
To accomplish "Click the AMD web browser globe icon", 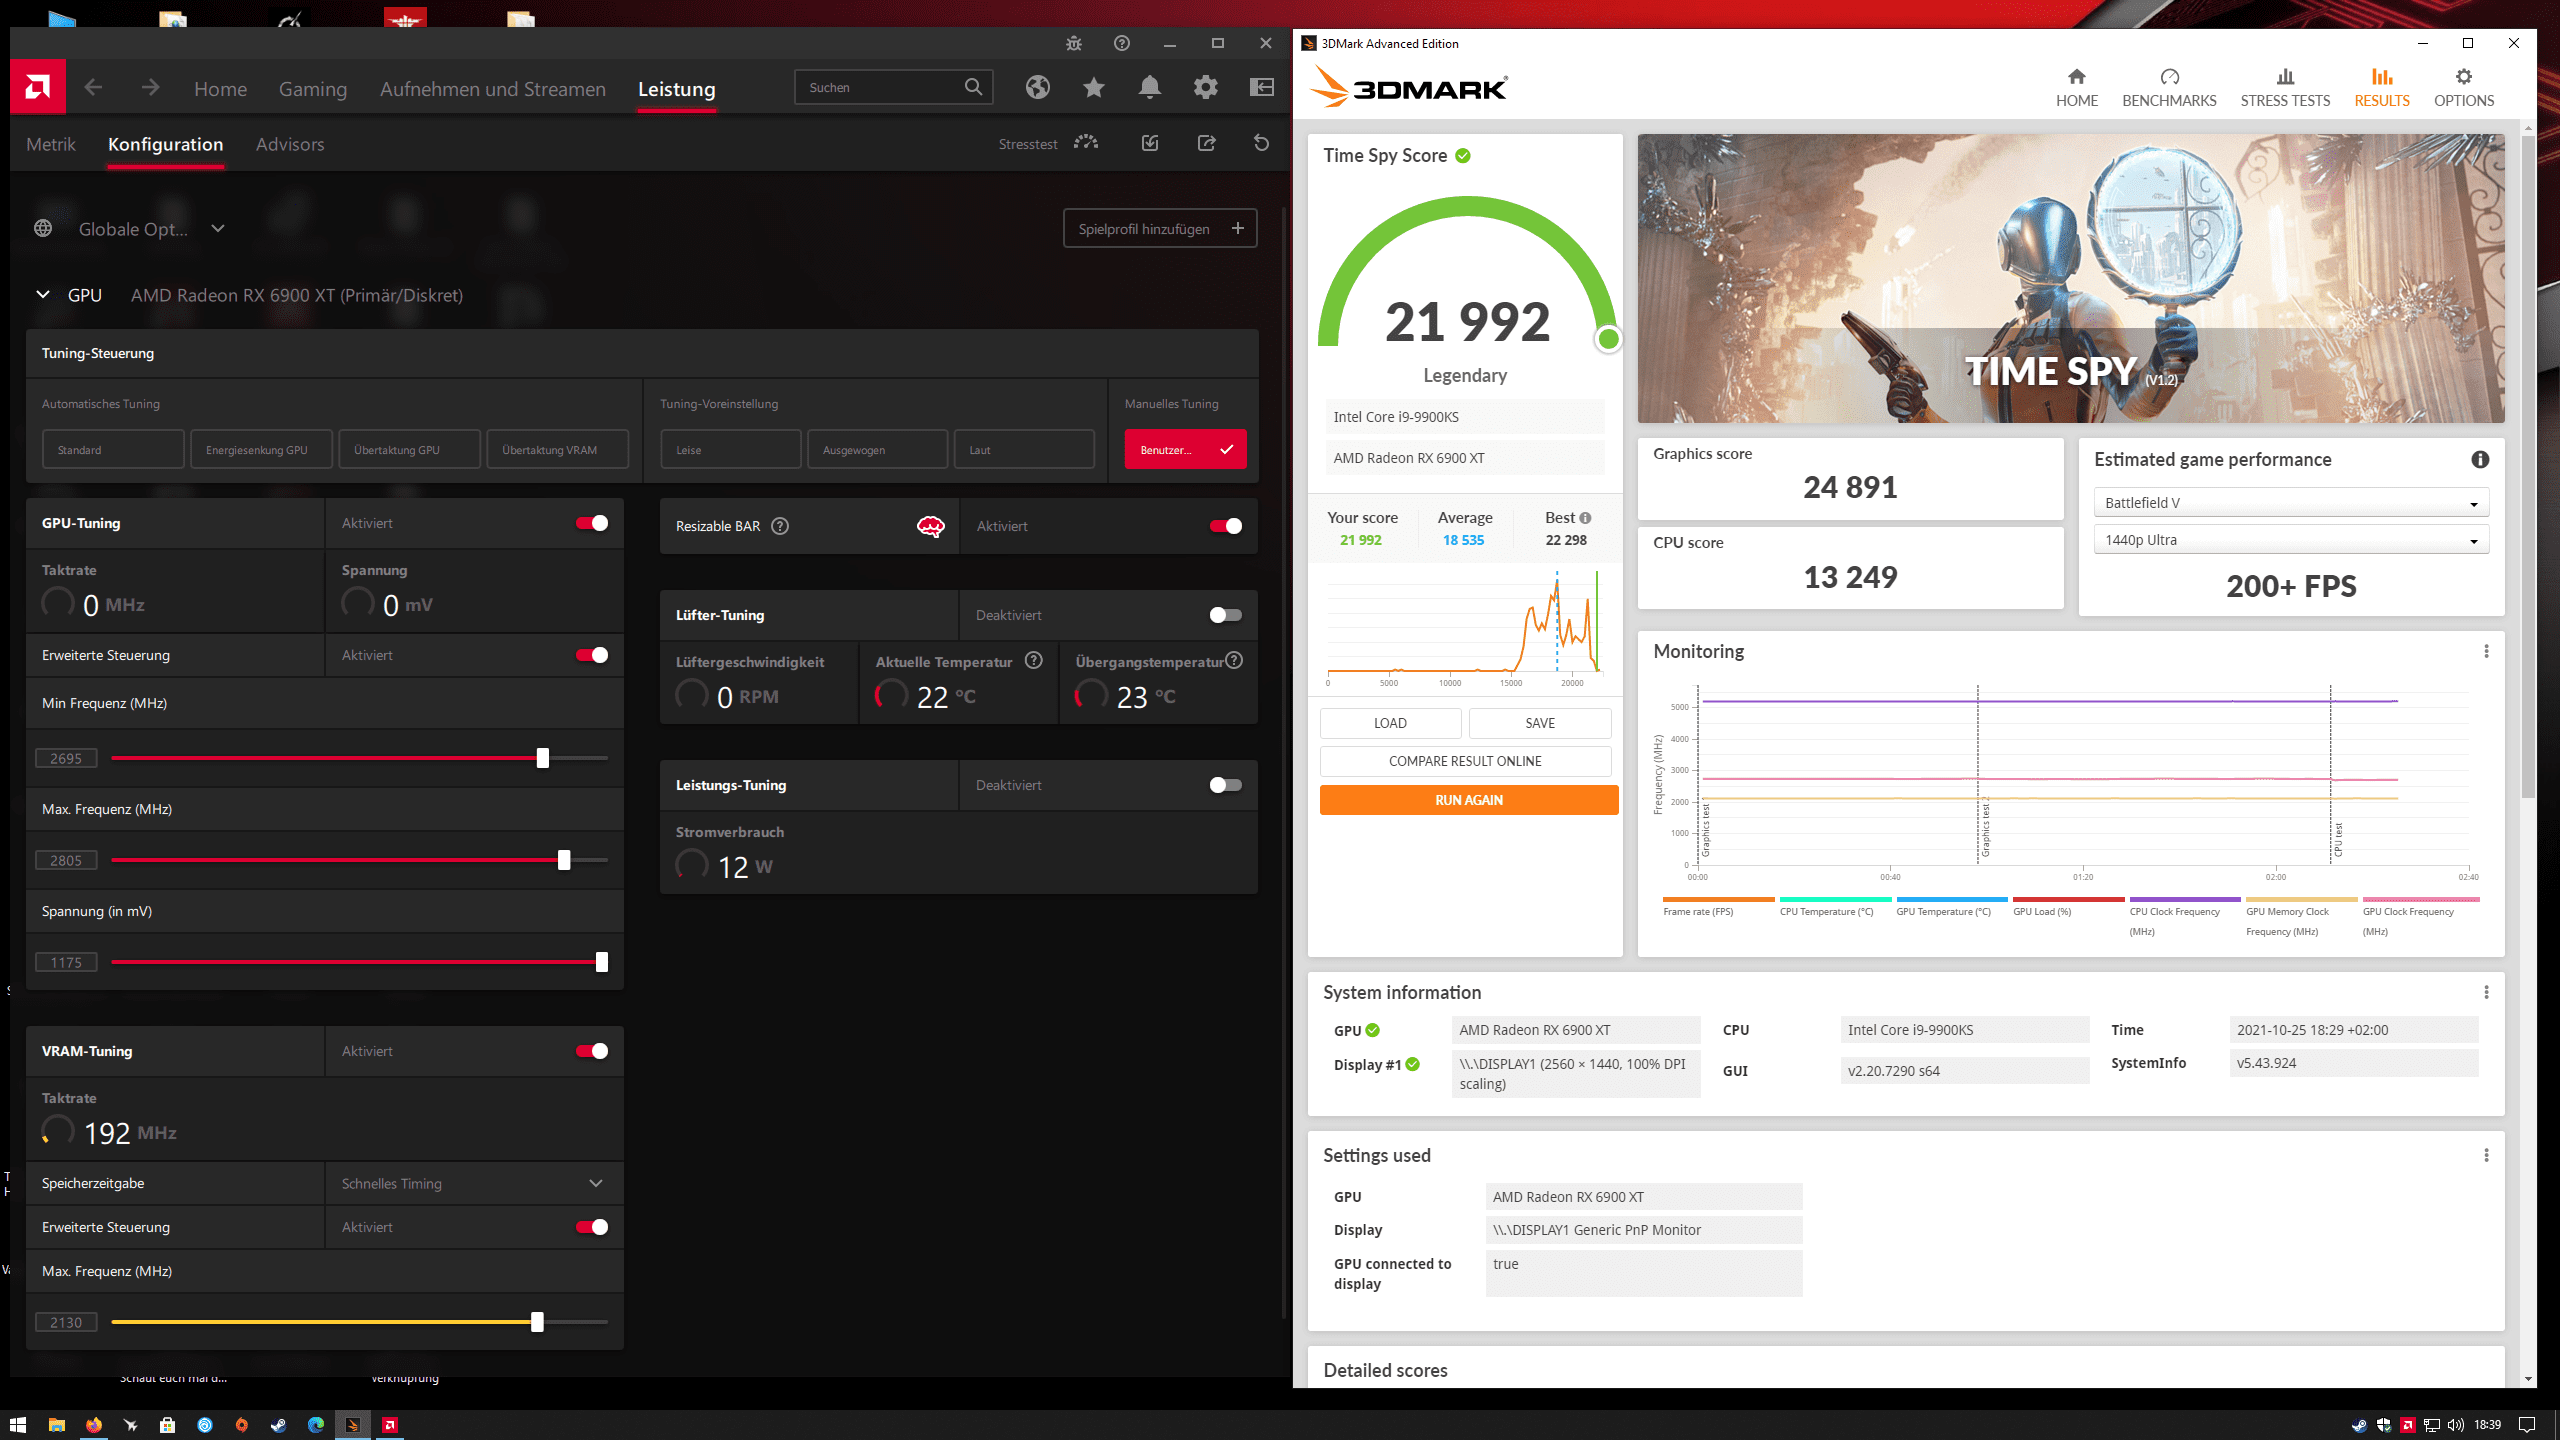I will click(1037, 88).
